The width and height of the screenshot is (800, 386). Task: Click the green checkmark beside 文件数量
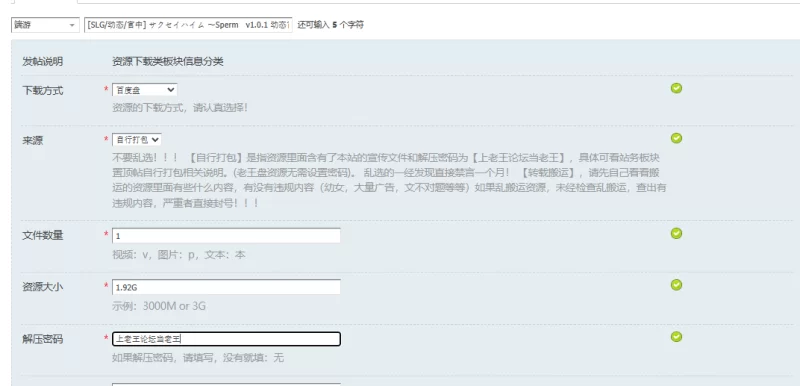point(676,233)
